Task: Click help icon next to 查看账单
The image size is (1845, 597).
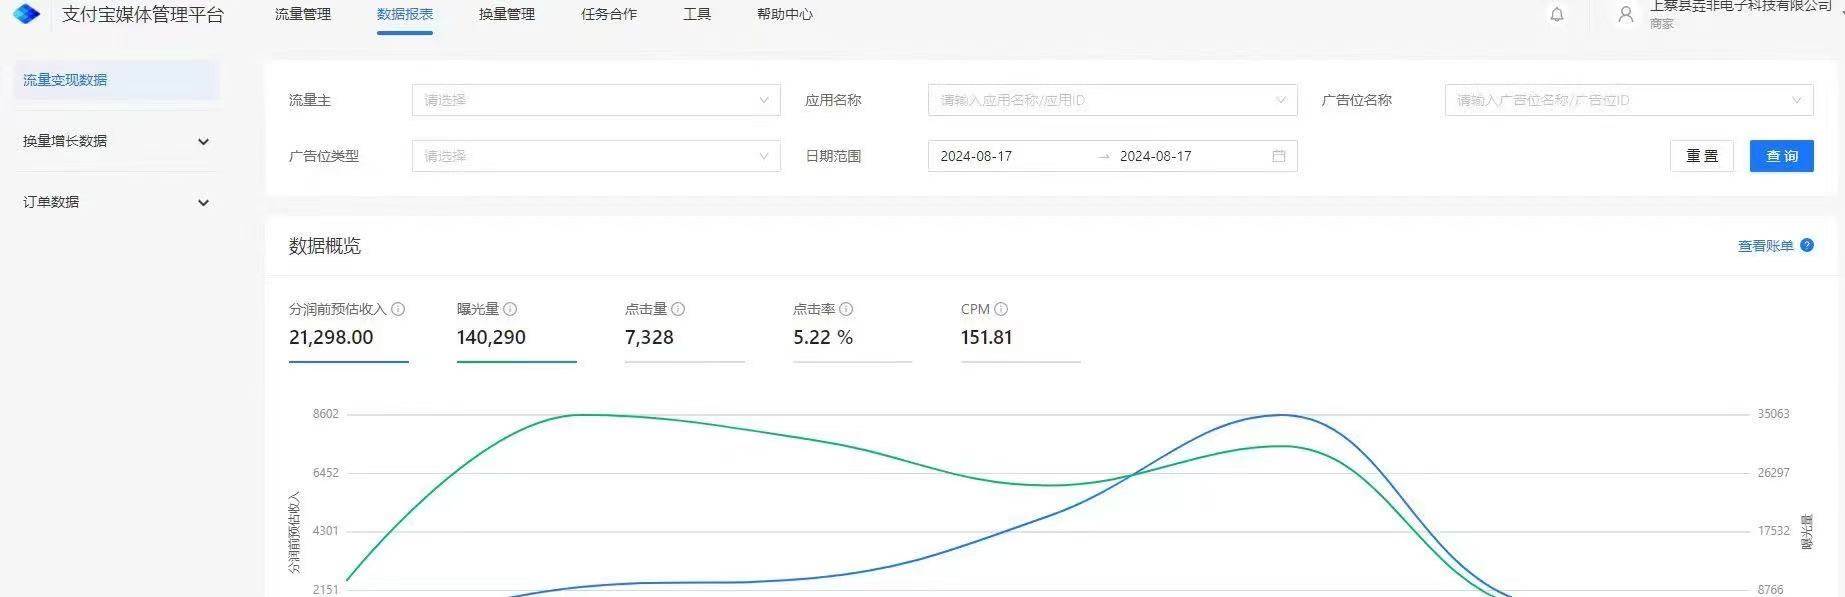Action: (1806, 245)
